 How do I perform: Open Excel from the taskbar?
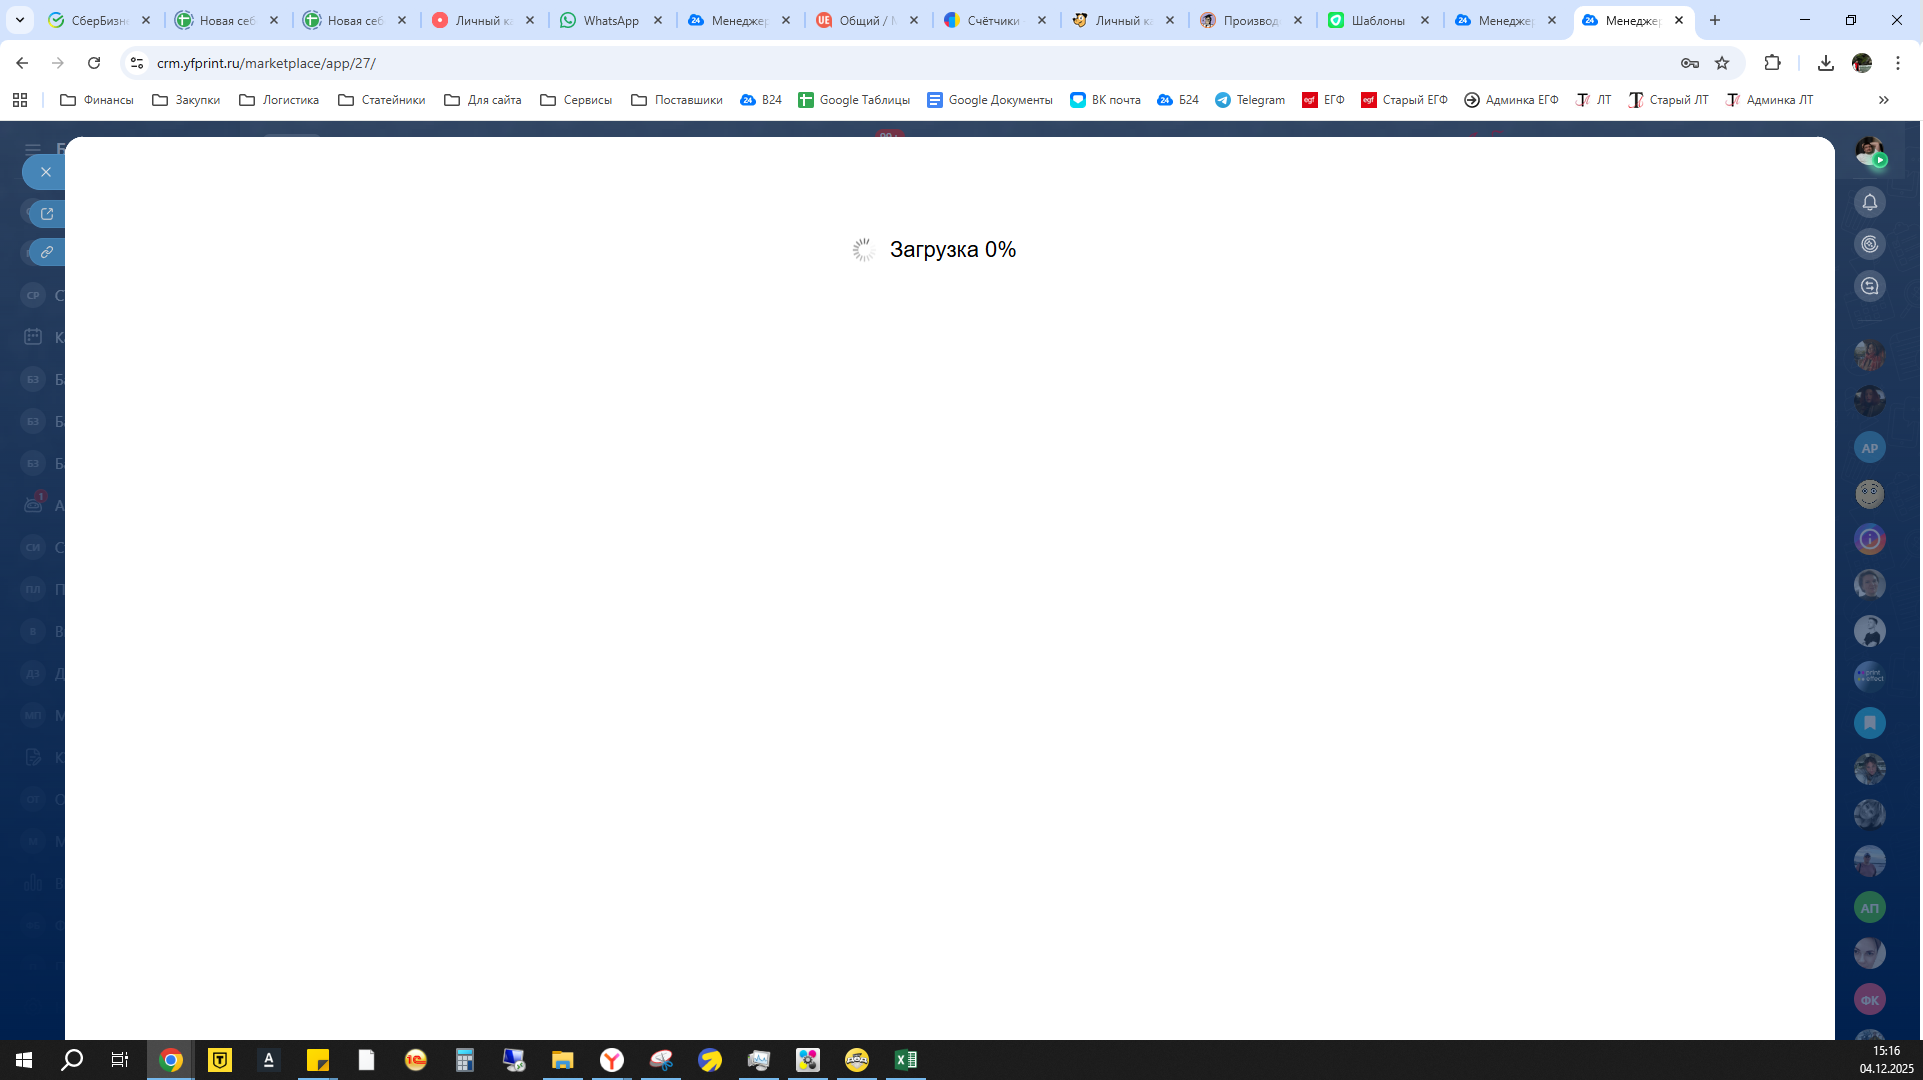click(905, 1060)
